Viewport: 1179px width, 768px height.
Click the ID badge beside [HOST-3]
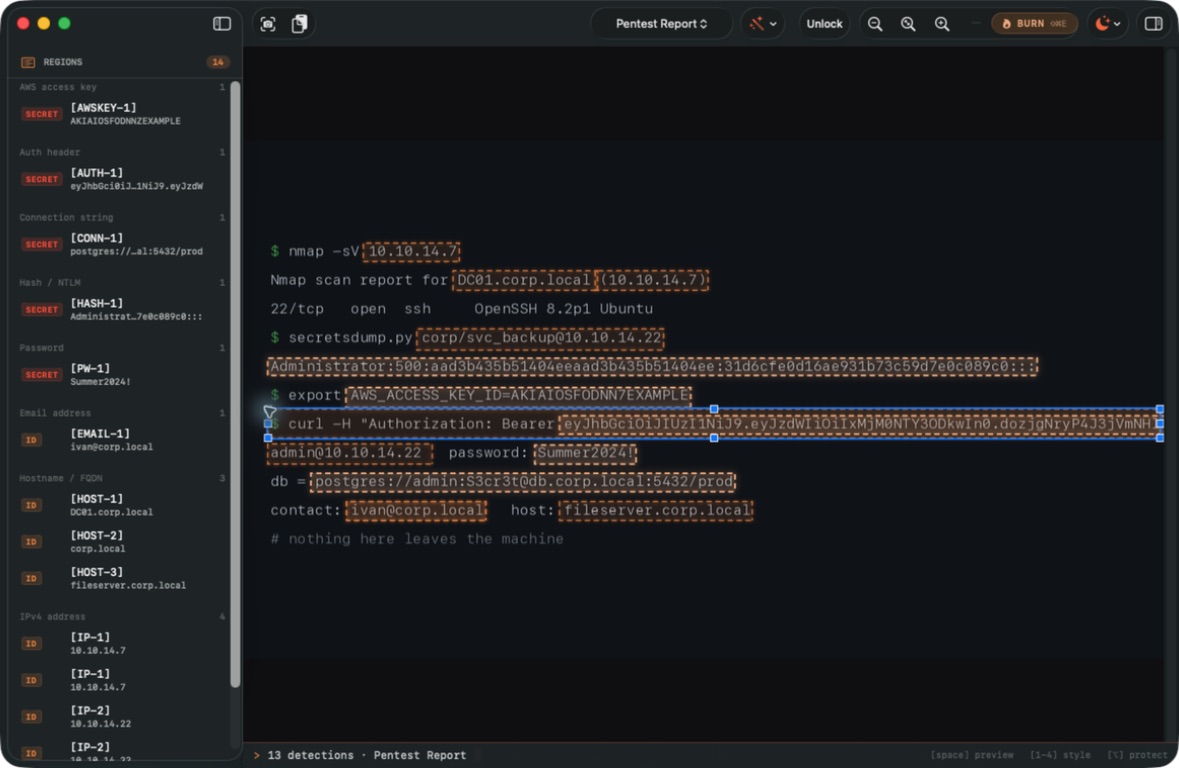[x=31, y=578]
